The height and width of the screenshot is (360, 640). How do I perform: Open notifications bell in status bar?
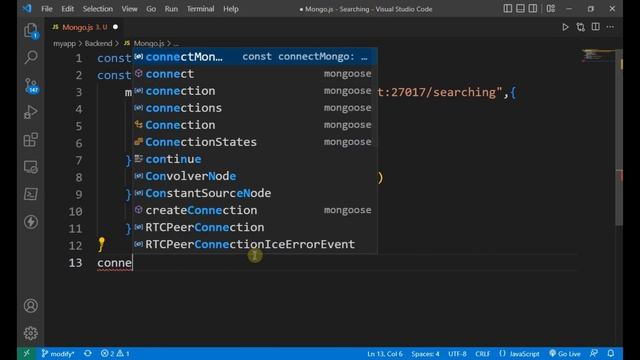coord(611,353)
